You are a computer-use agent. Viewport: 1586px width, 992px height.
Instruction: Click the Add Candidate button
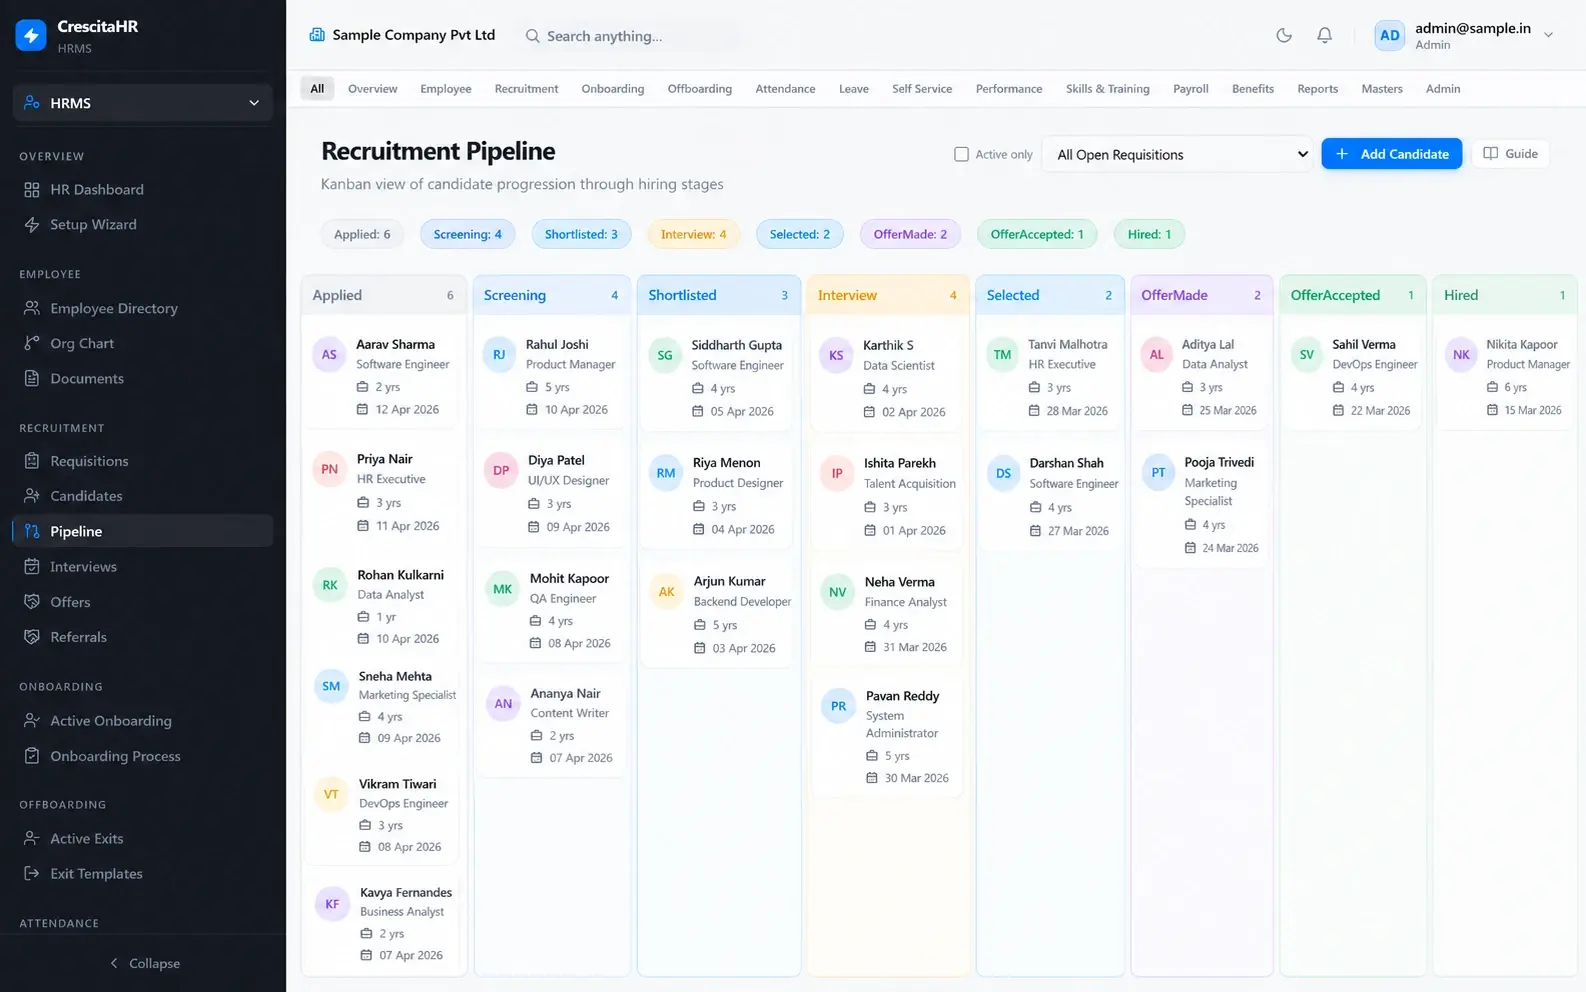pos(1392,154)
